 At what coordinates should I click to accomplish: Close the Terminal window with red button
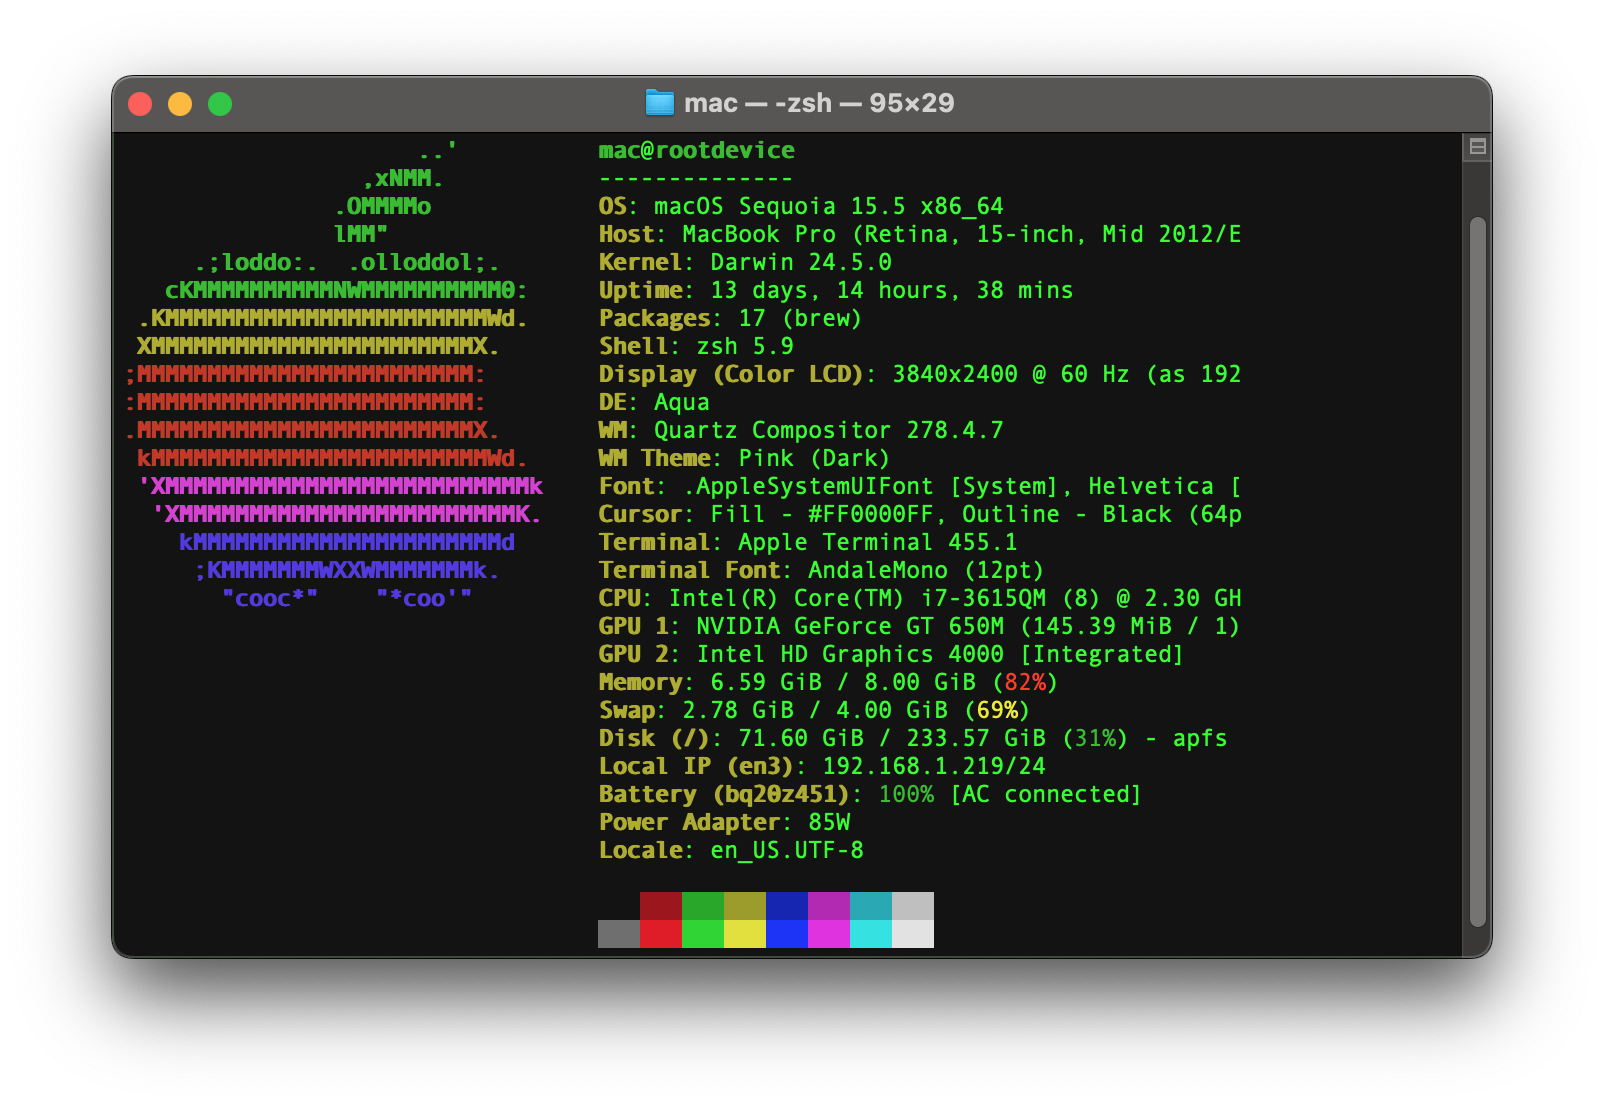(140, 104)
